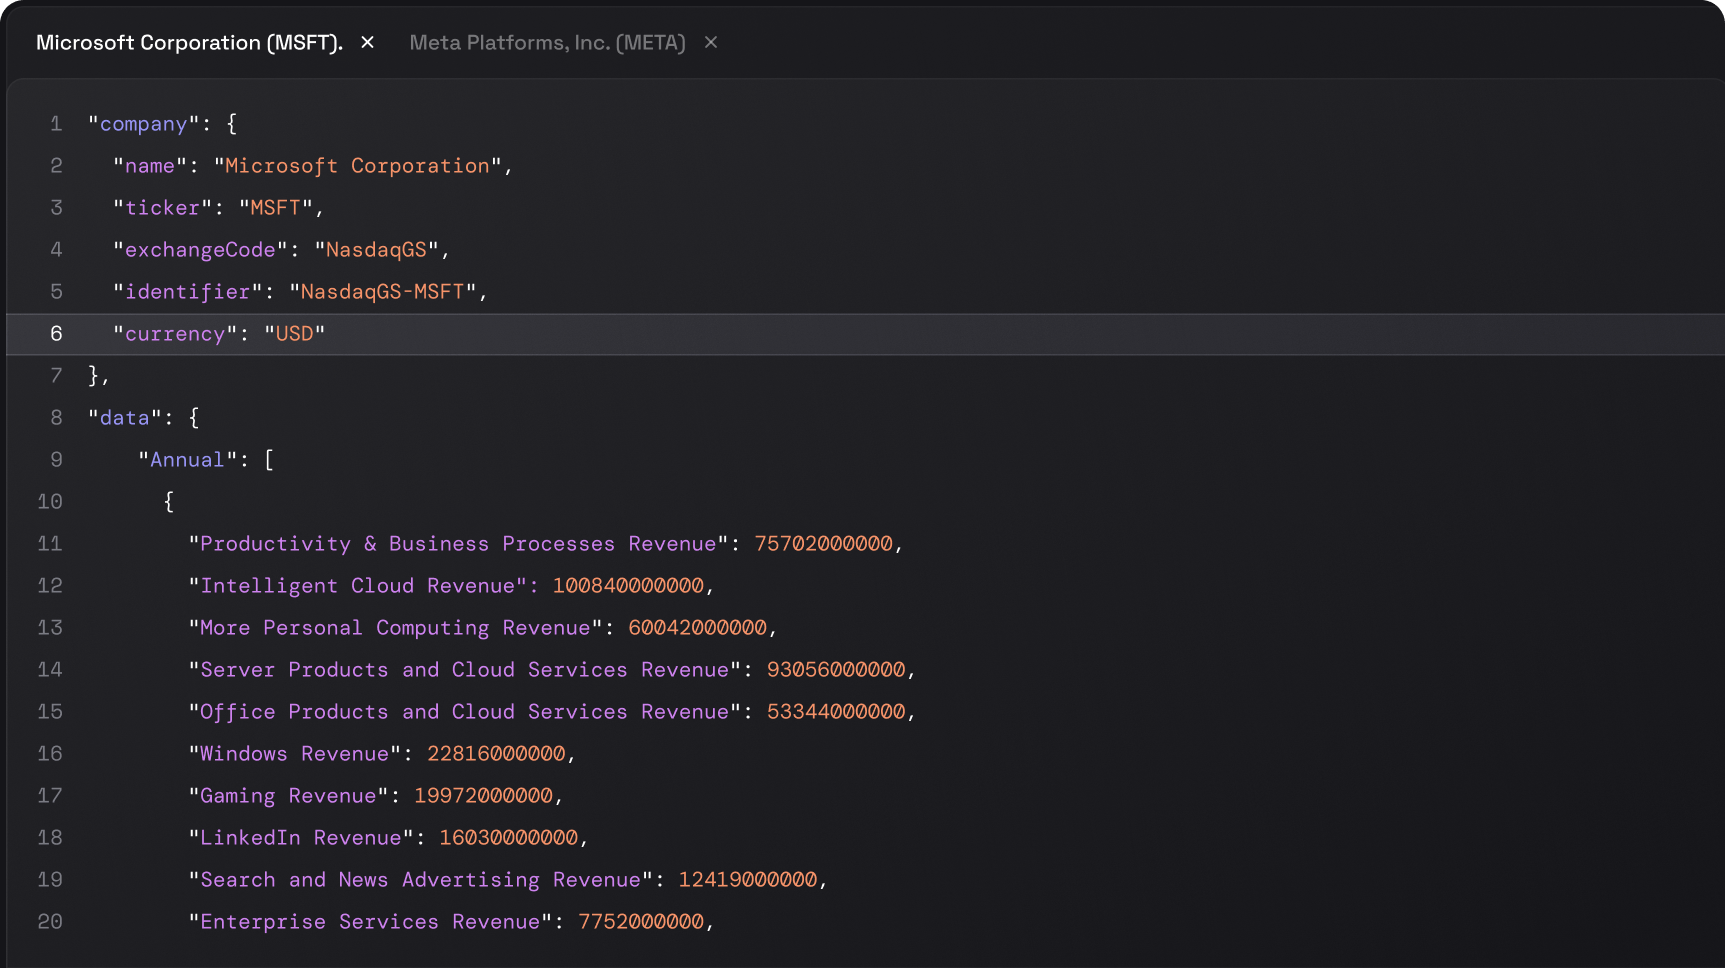
Task: Click the "company" key on line 1
Action: click(143, 124)
